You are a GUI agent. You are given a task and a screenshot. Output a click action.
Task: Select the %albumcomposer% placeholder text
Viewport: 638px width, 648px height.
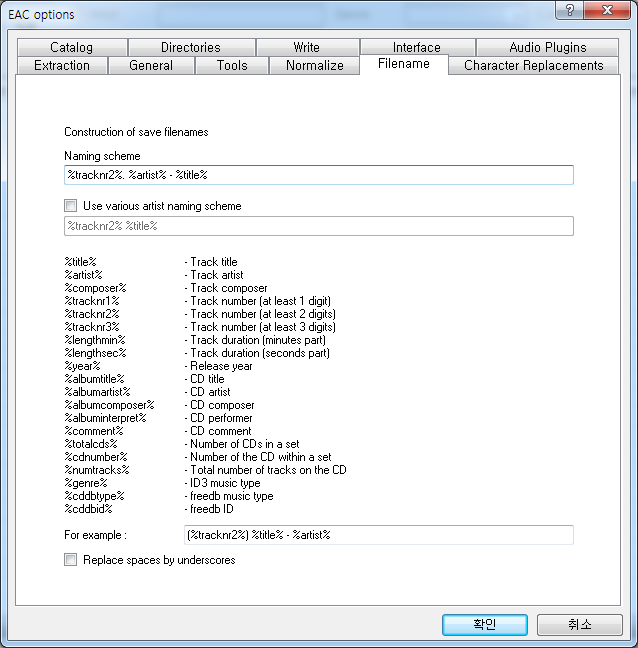pos(109,405)
